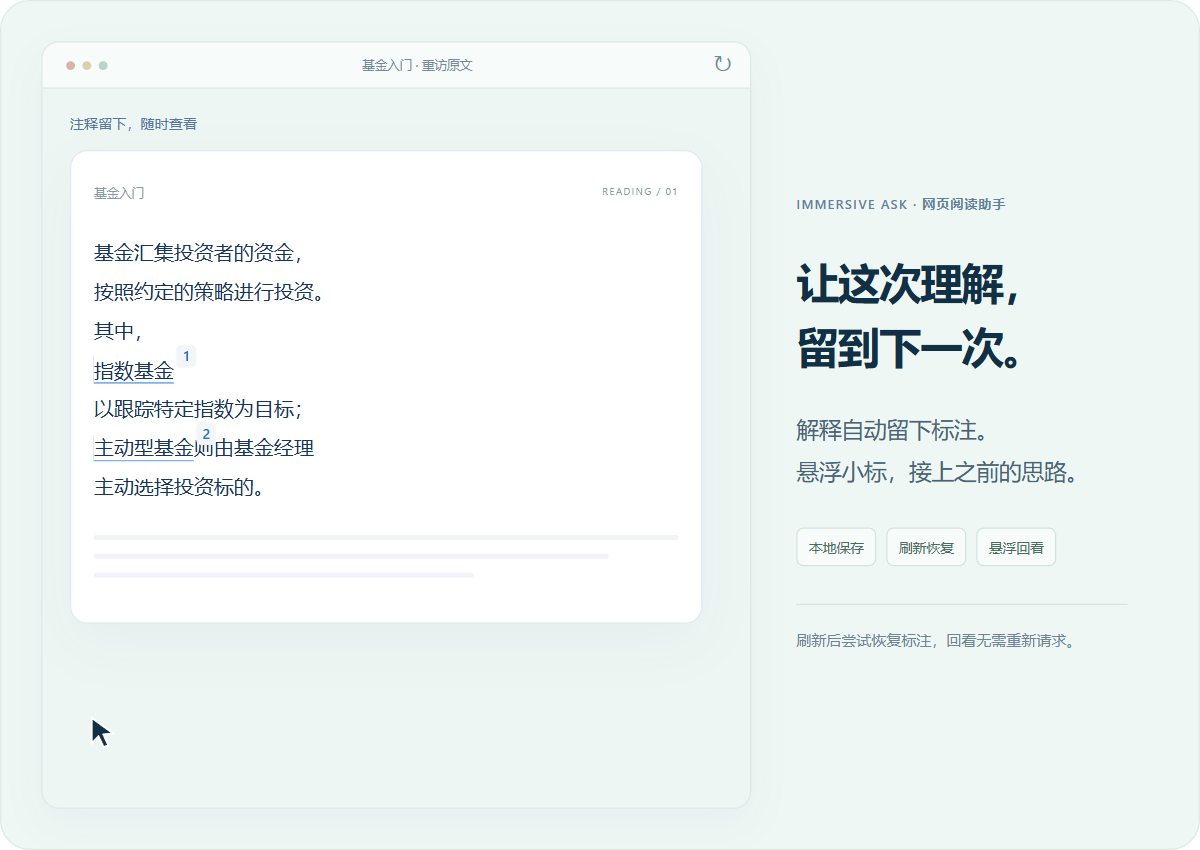The height and width of the screenshot is (850, 1200).
Task: Click the refresh icon in mock browser bar
Action: (x=722, y=64)
